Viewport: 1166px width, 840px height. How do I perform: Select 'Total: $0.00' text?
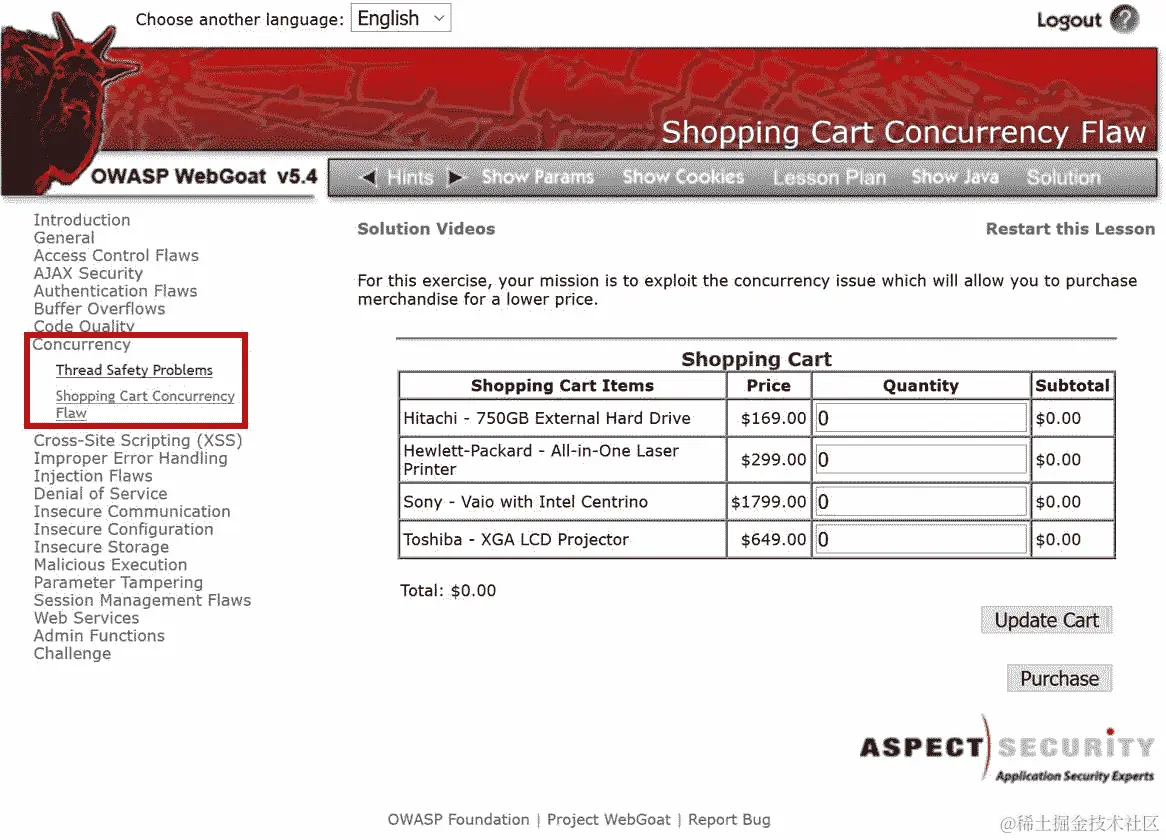click(448, 591)
